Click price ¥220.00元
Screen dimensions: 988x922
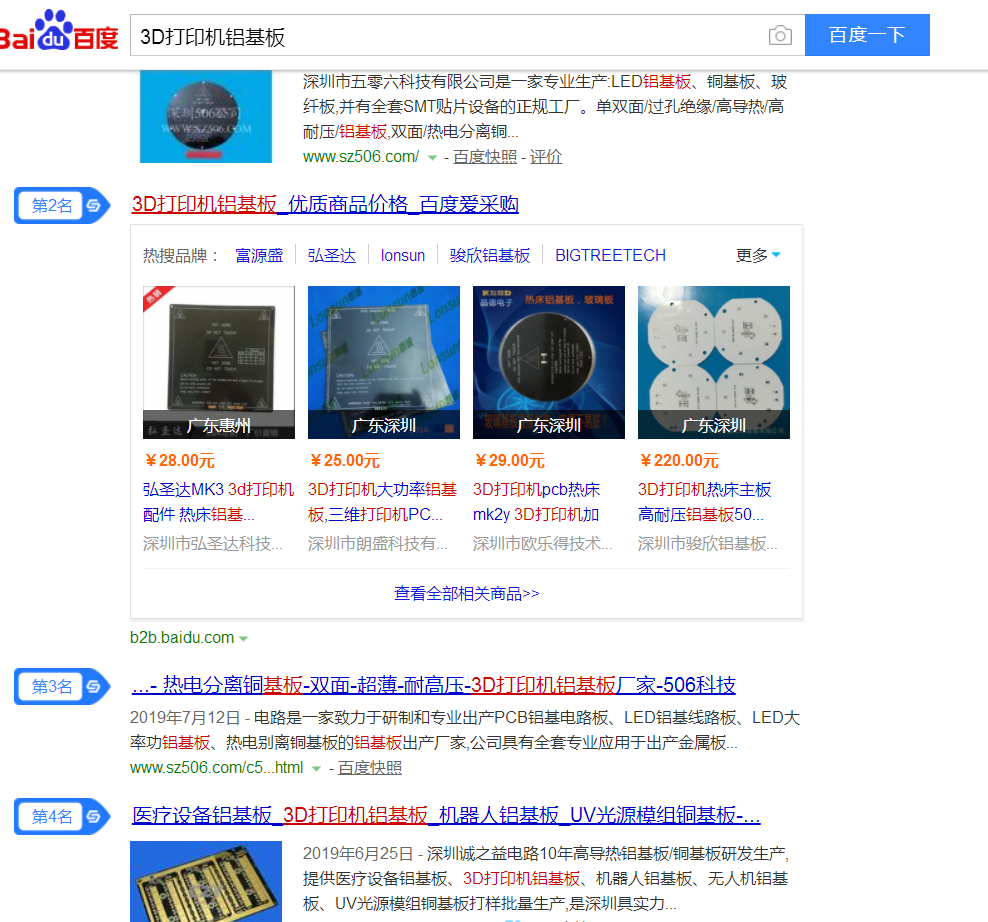pyautogui.click(x=679, y=461)
